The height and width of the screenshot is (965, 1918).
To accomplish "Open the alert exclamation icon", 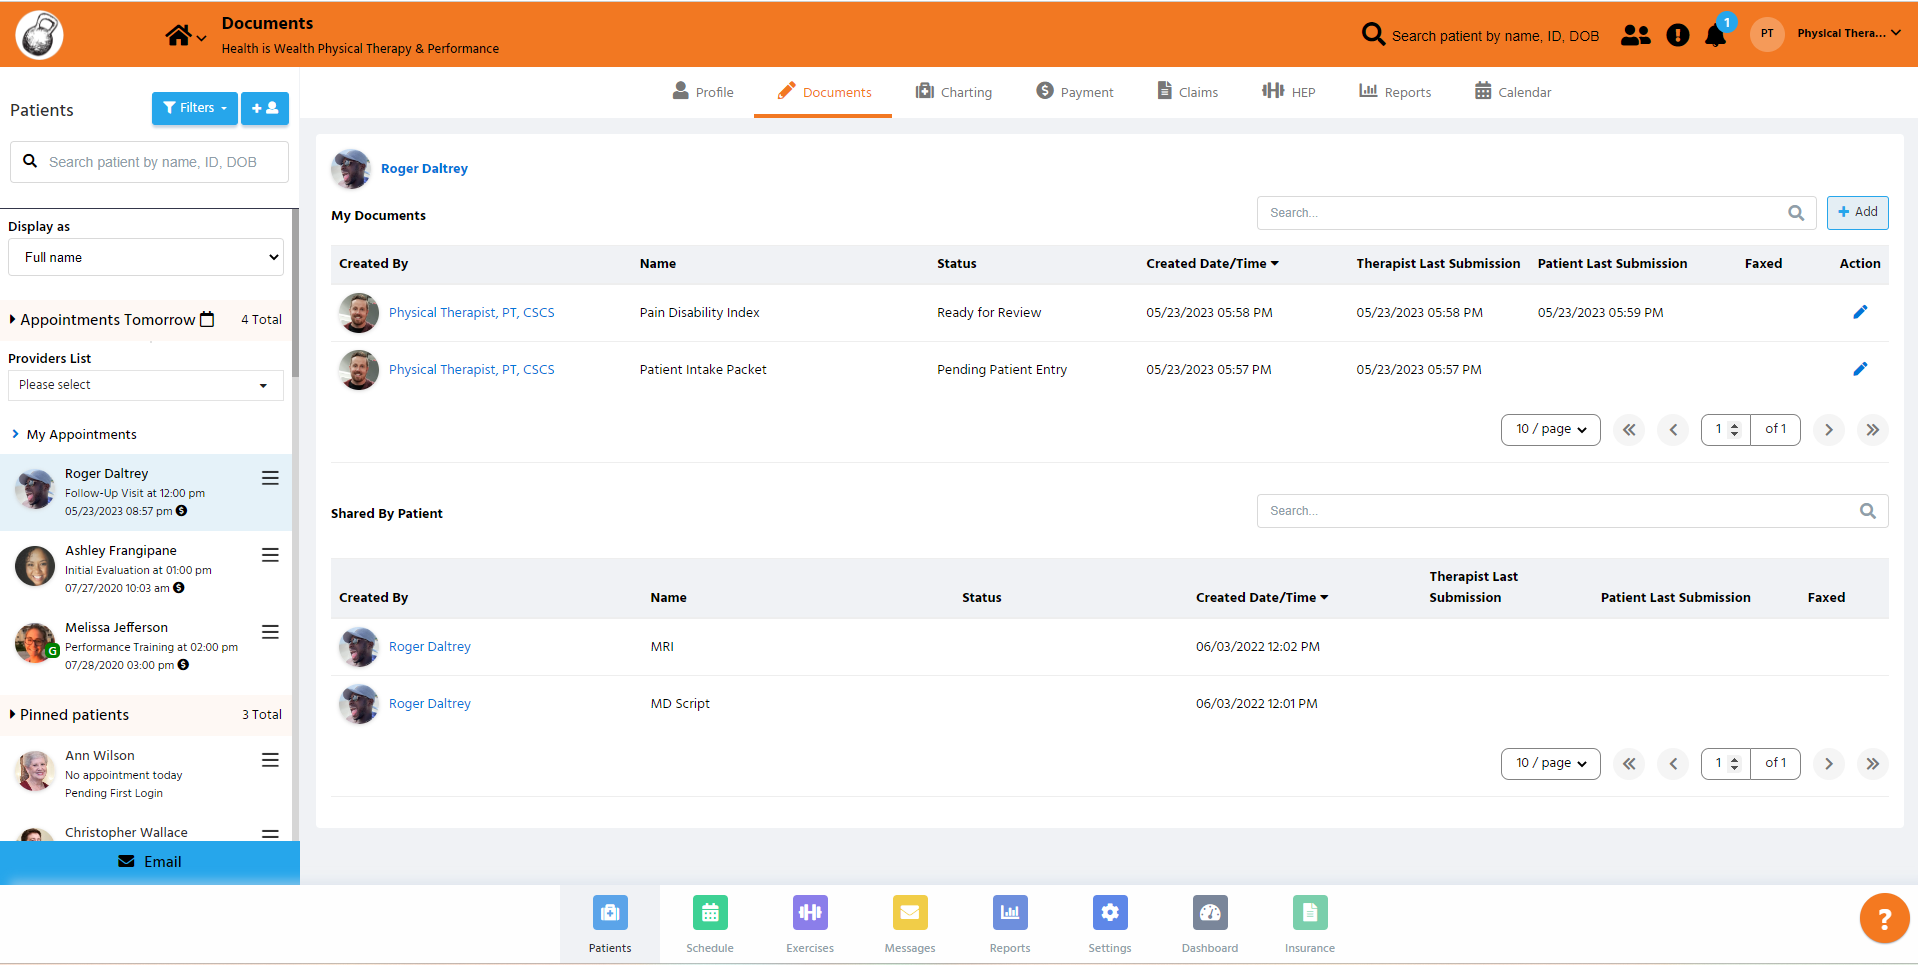I will [x=1678, y=35].
